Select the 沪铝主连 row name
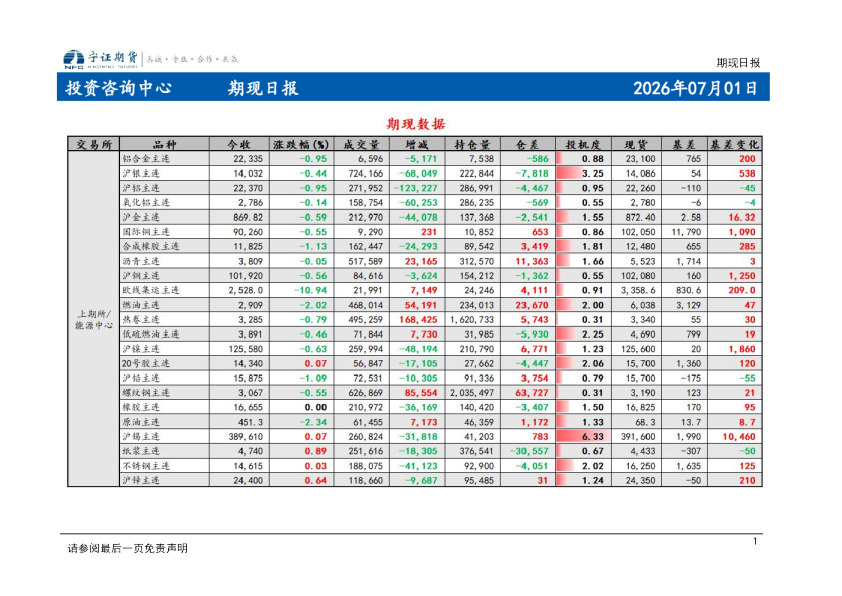This screenshot has width=842, height=596. pyautogui.click(x=141, y=188)
